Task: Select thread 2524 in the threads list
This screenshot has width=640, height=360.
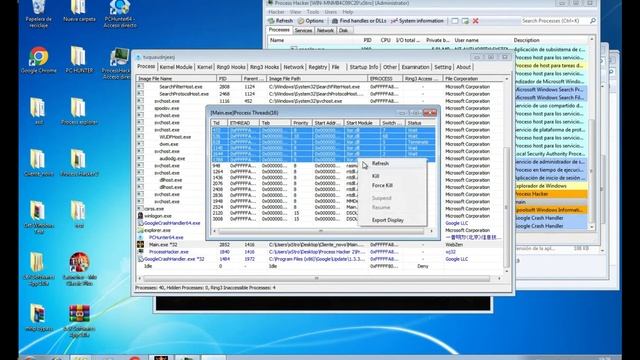Action: click(285, 207)
